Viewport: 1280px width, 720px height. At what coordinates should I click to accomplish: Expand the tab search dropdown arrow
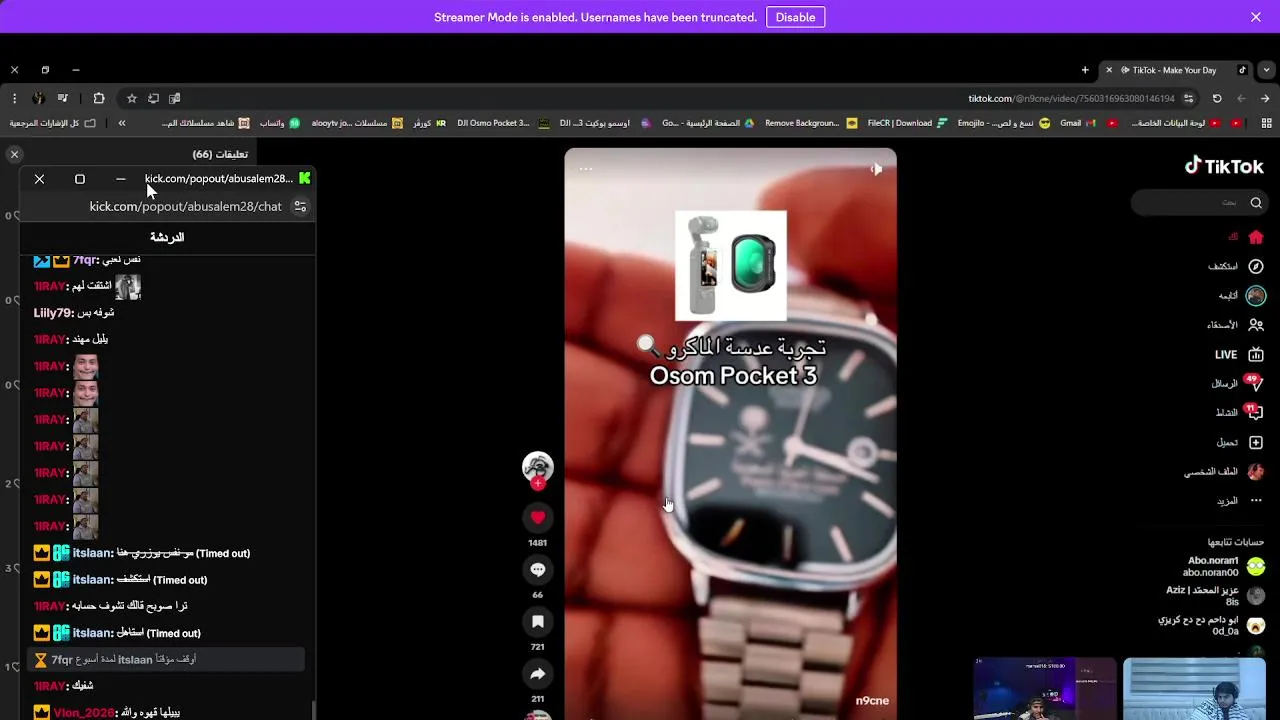1267,70
